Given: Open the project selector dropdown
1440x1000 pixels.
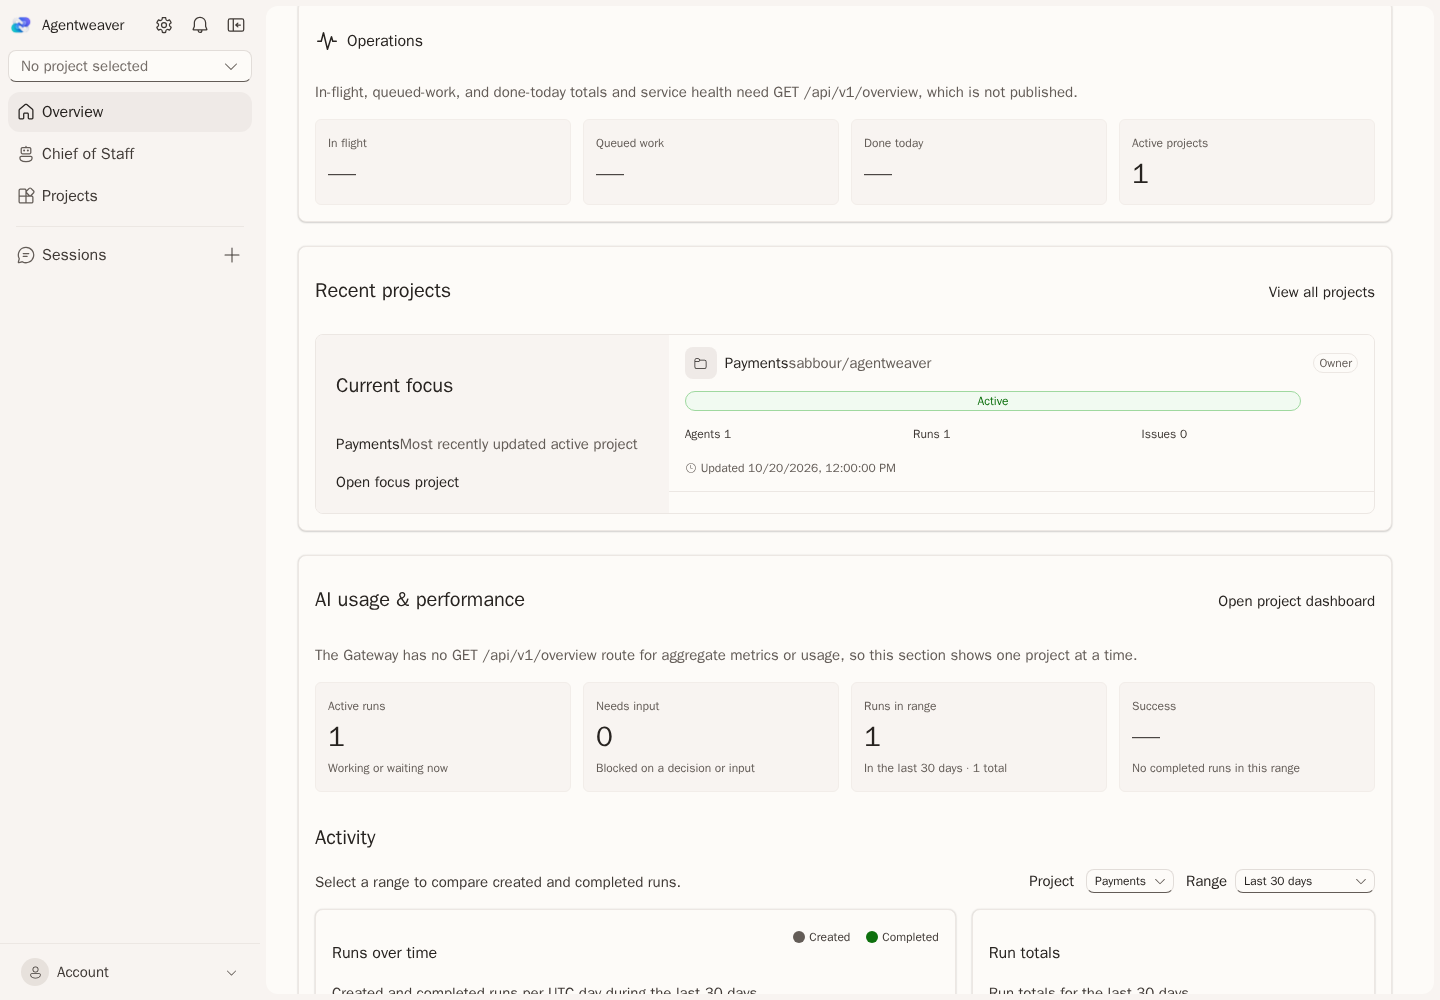Looking at the screenshot, I should tap(130, 66).
